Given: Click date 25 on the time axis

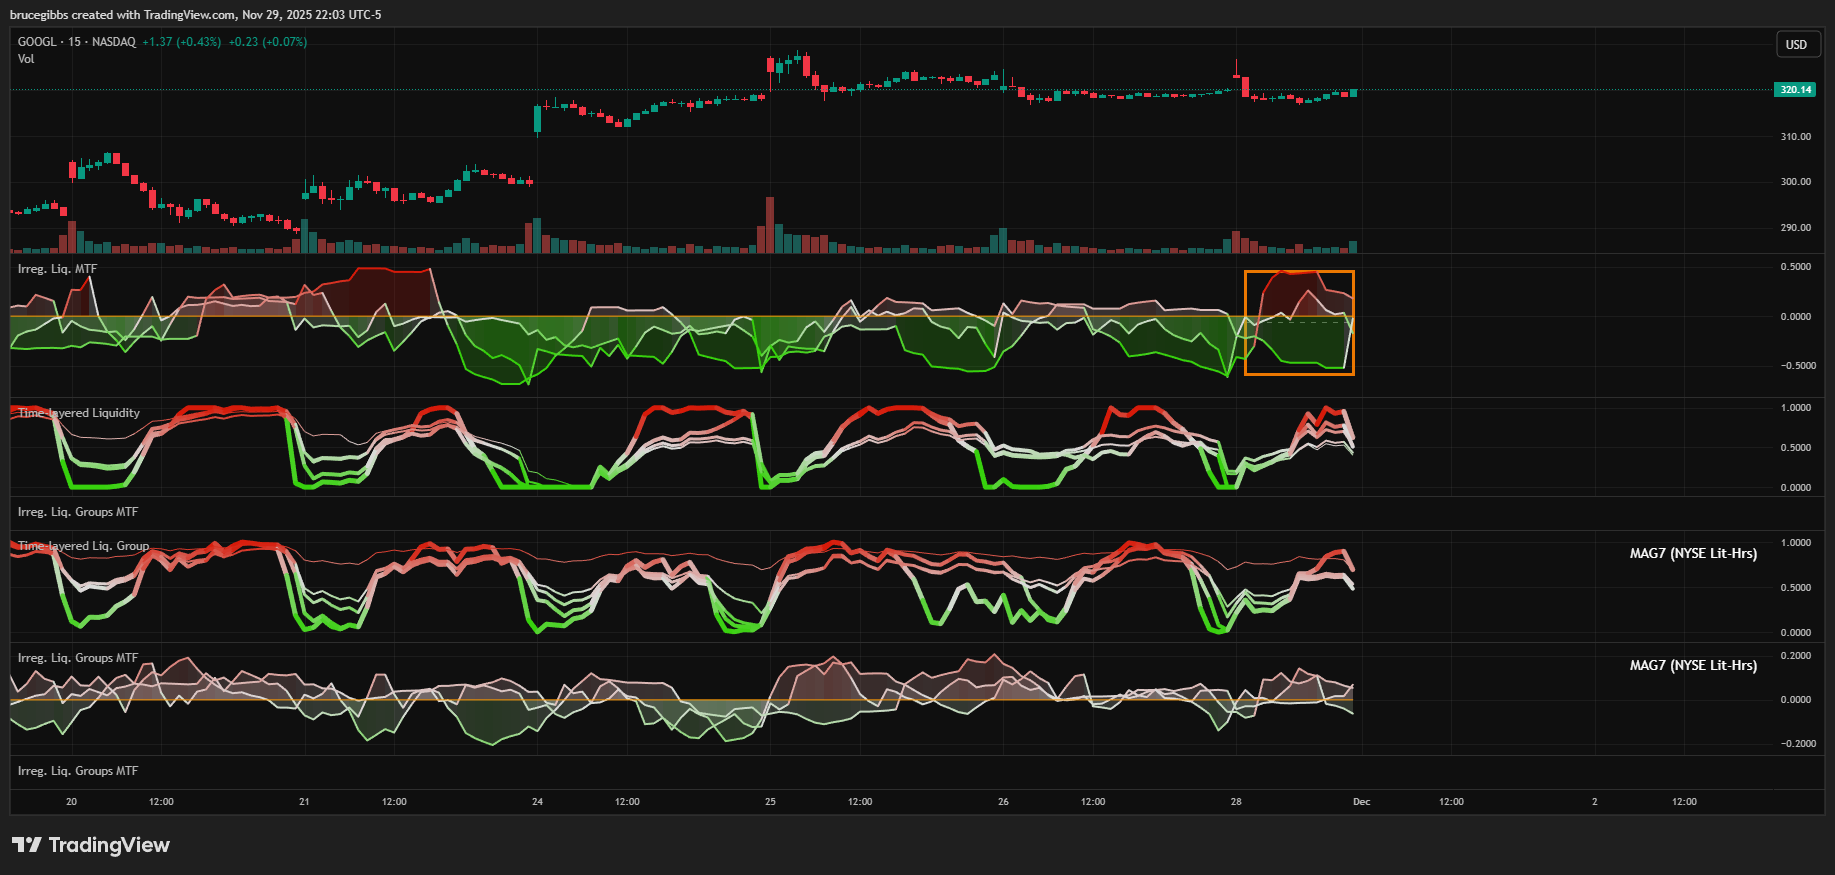Looking at the screenshot, I should click(x=770, y=802).
